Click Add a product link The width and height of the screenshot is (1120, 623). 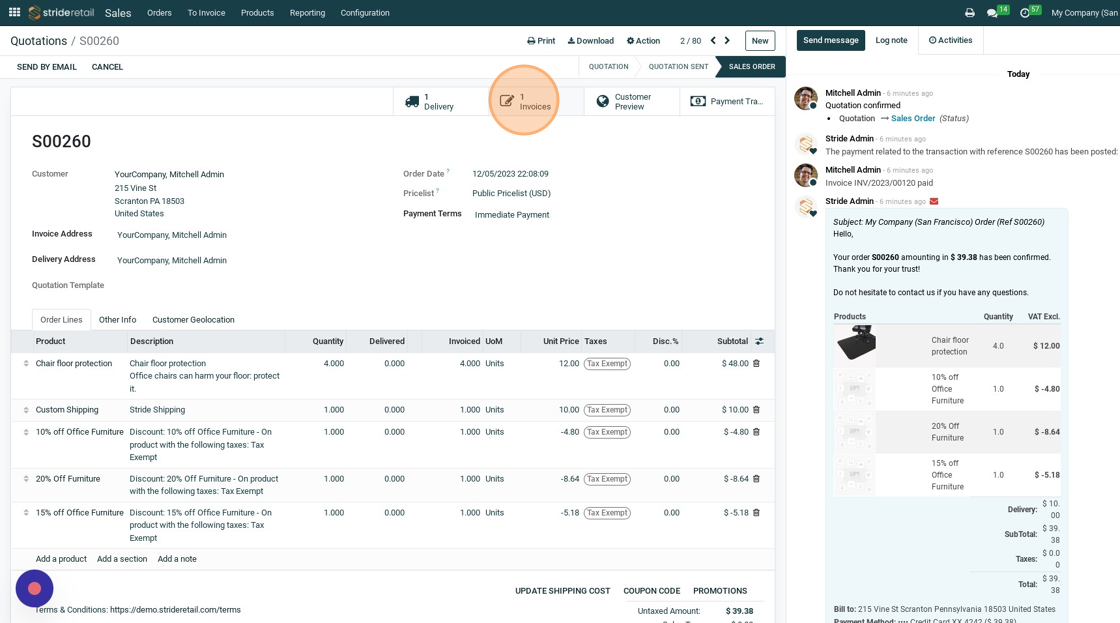click(61, 559)
